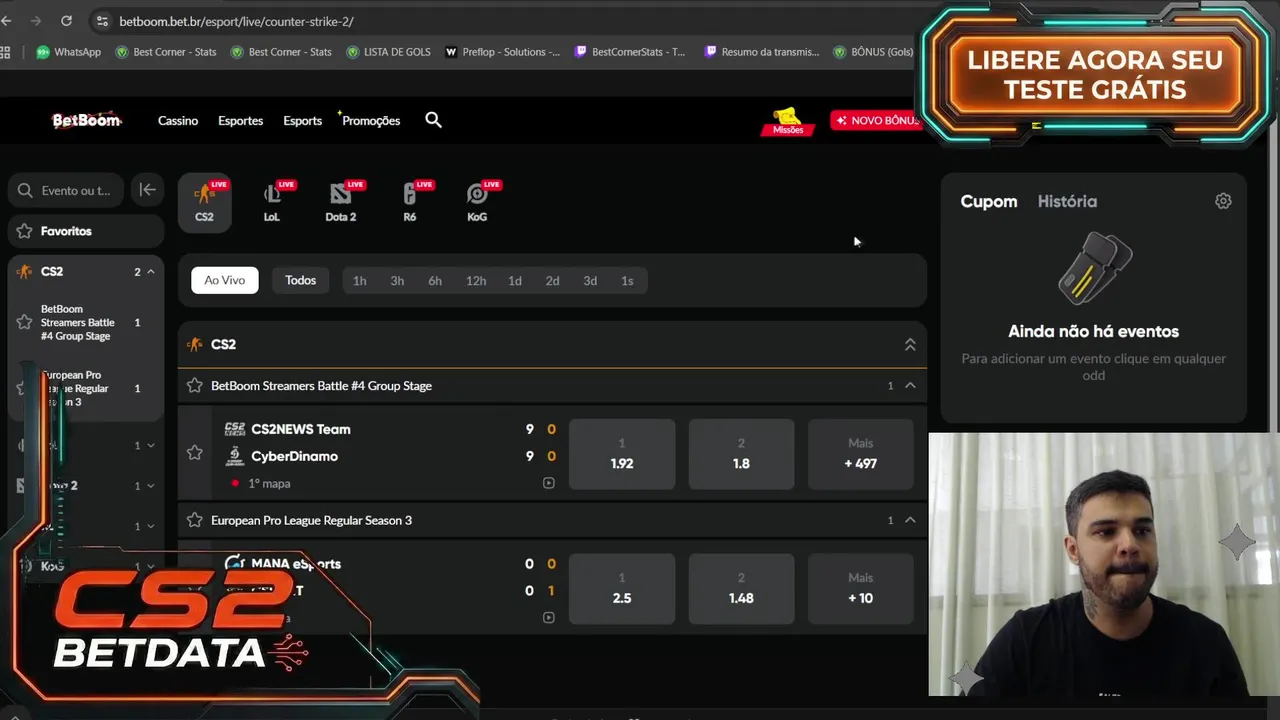Switch to História tab

[x=1067, y=201]
